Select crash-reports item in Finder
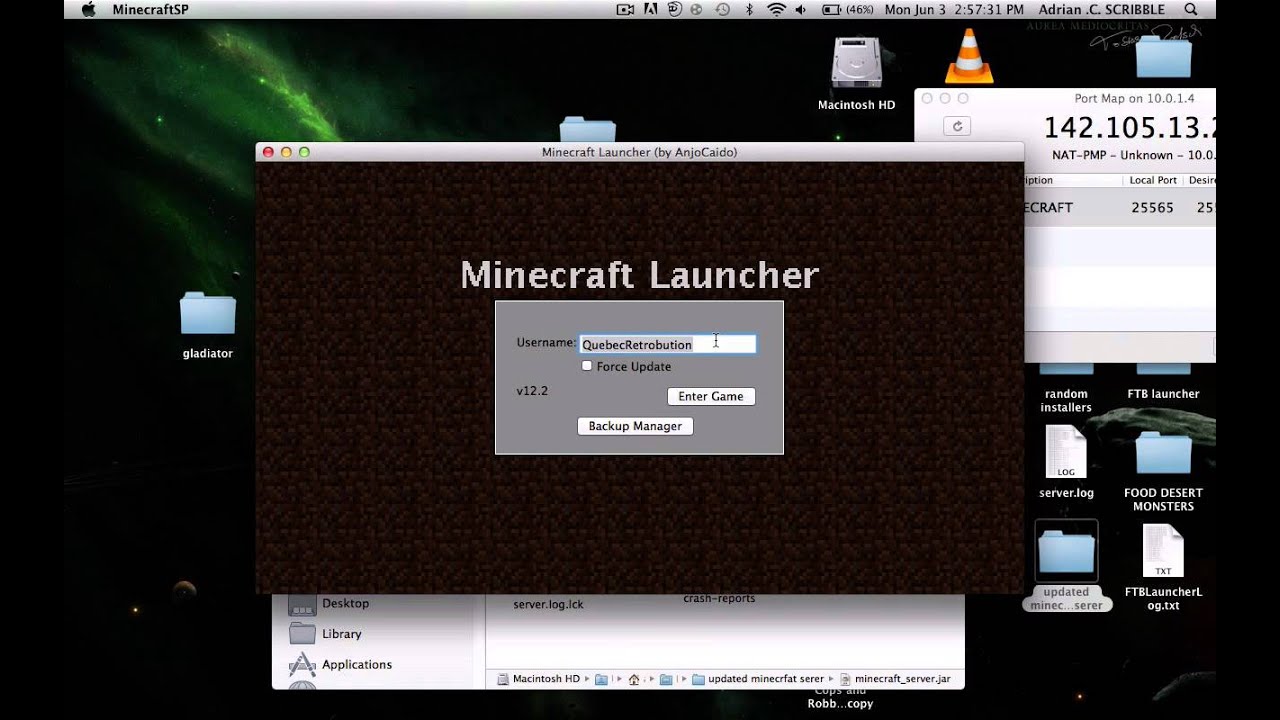The height and width of the screenshot is (720, 1280). point(719,599)
